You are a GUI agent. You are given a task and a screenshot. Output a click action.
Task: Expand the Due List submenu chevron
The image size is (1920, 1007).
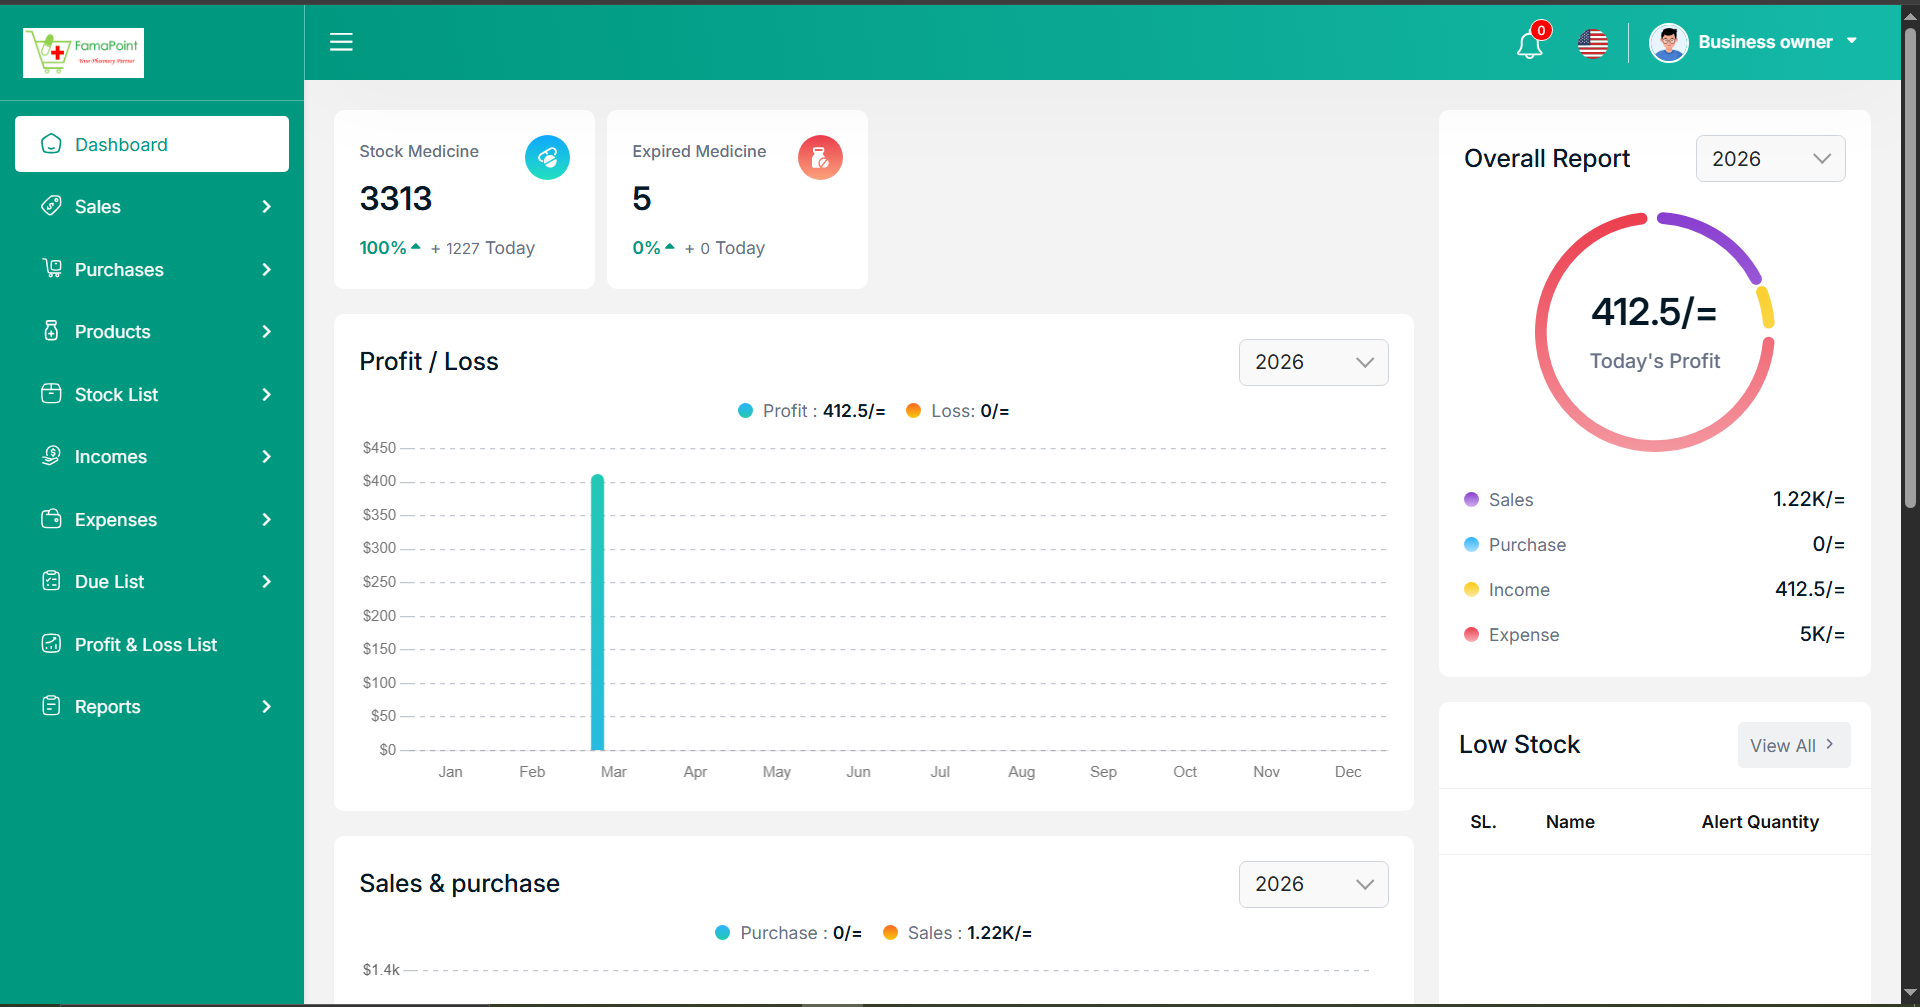point(266,582)
